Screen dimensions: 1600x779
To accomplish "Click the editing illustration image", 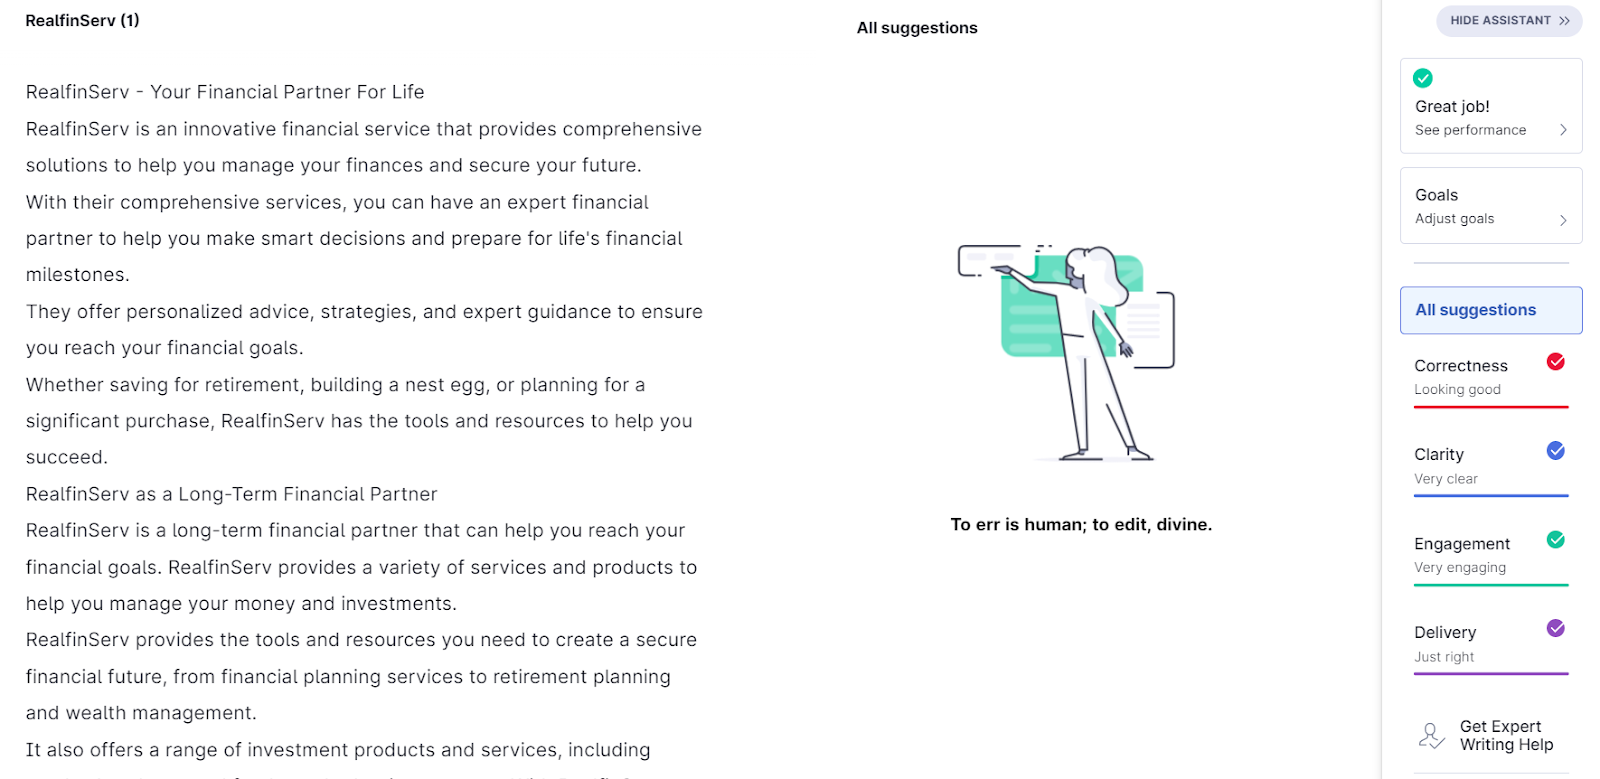I will click(1066, 353).
